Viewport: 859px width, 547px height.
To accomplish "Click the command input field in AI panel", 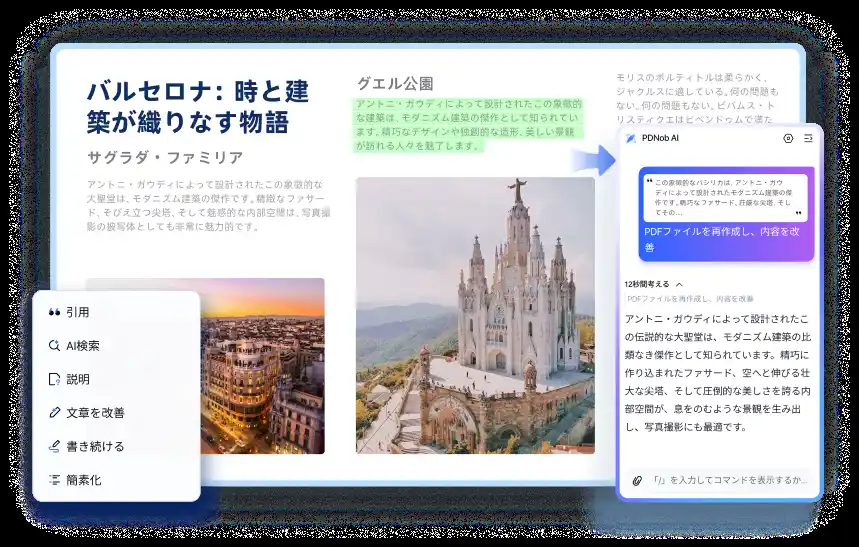I will pyautogui.click(x=728, y=480).
